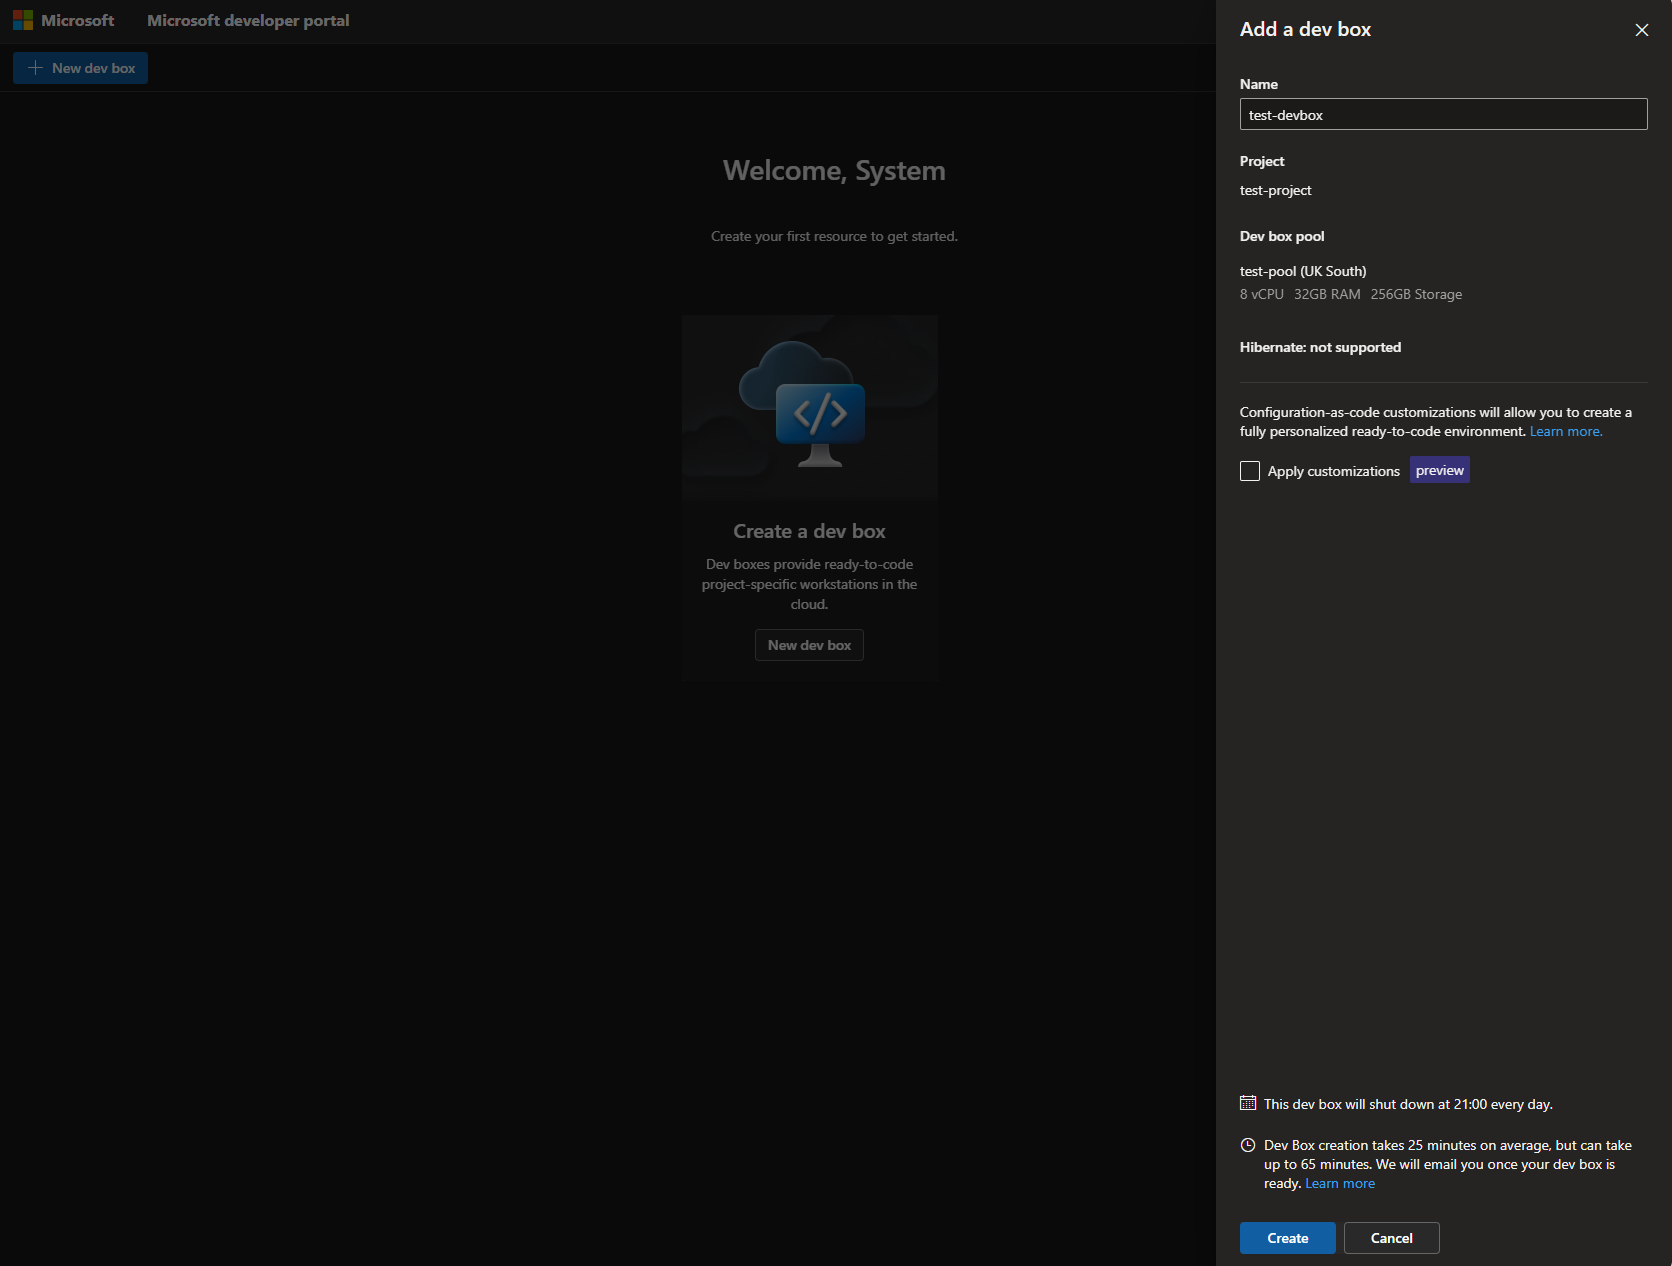Viewport: 1672px width, 1266px height.
Task: Click the preview badge next to Apply customizations
Action: point(1439,469)
